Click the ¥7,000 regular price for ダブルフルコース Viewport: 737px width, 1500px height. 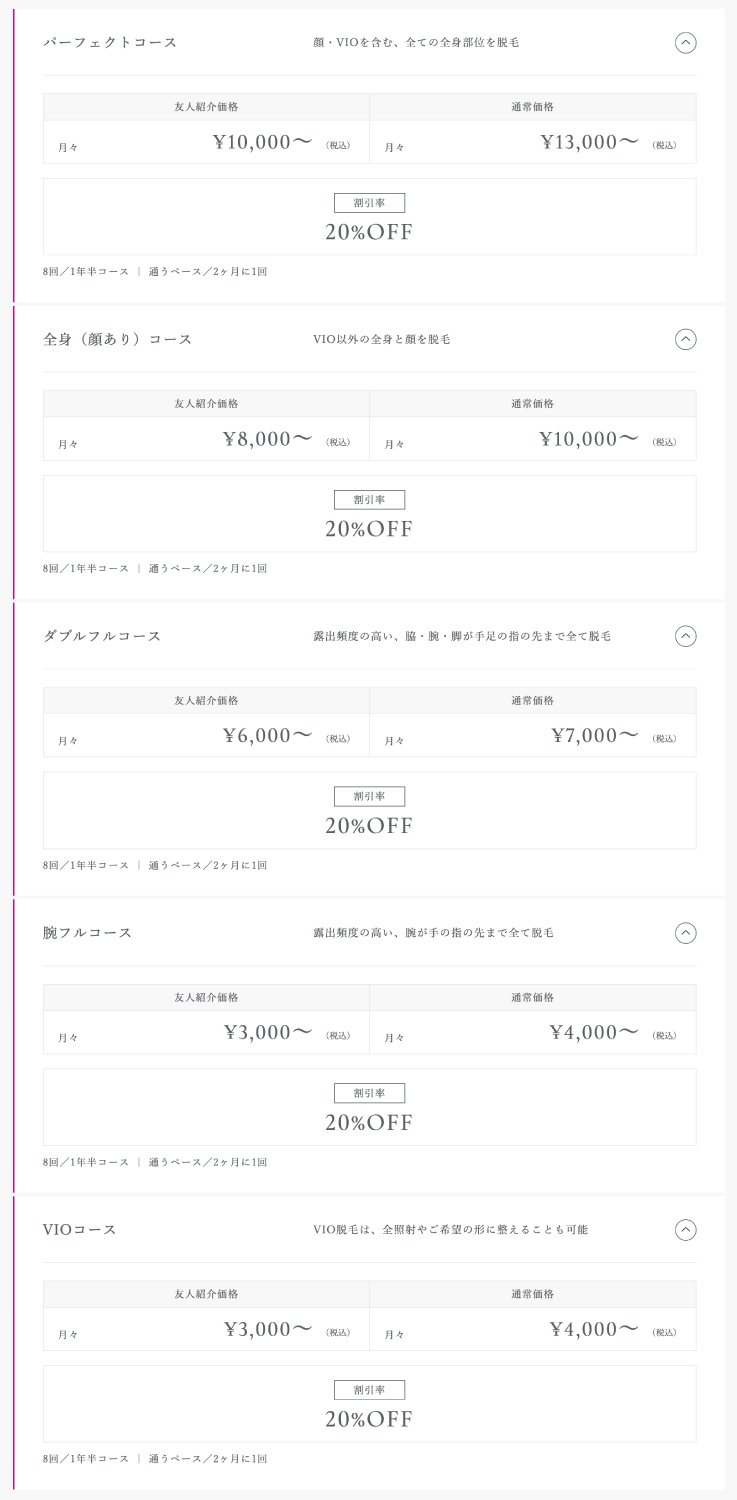tap(594, 736)
